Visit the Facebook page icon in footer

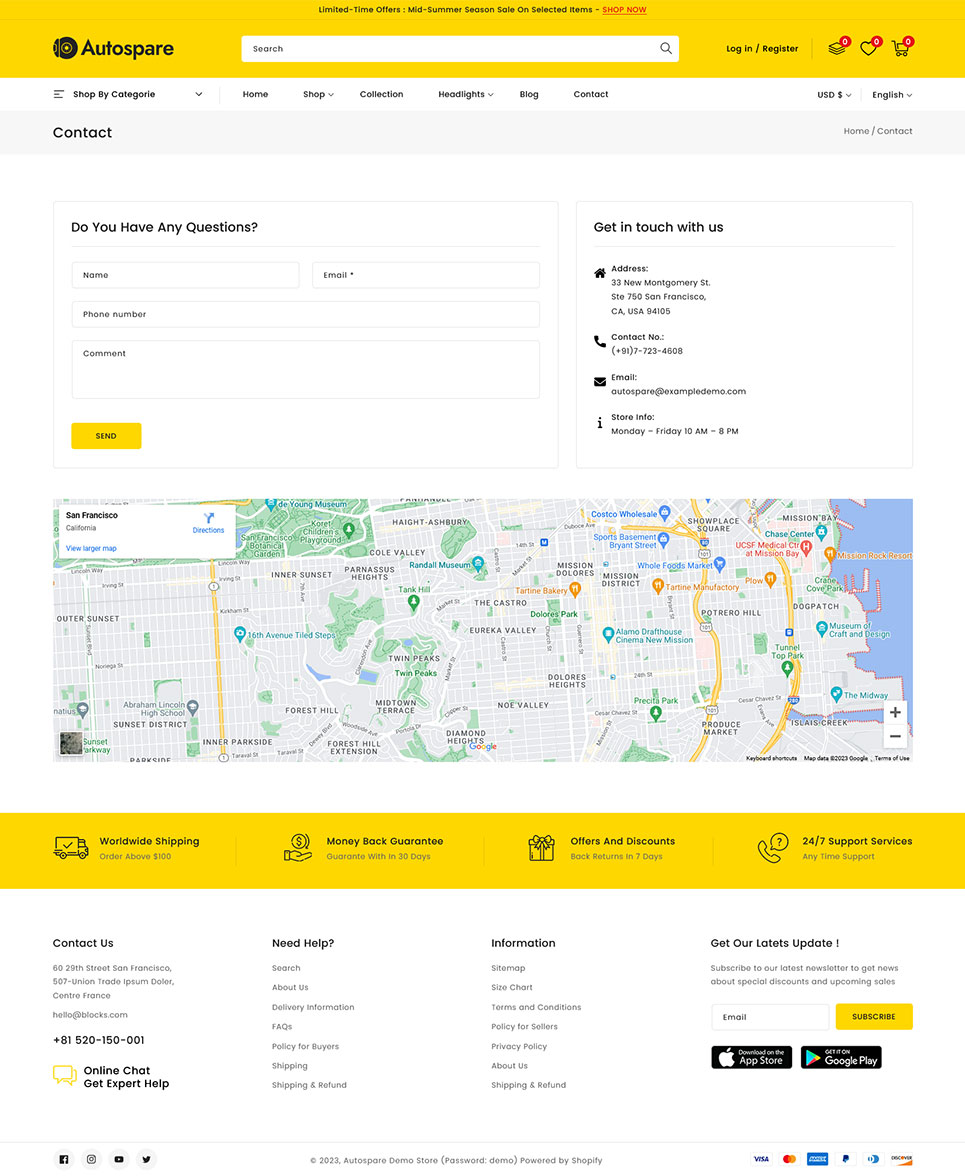(x=64, y=1159)
